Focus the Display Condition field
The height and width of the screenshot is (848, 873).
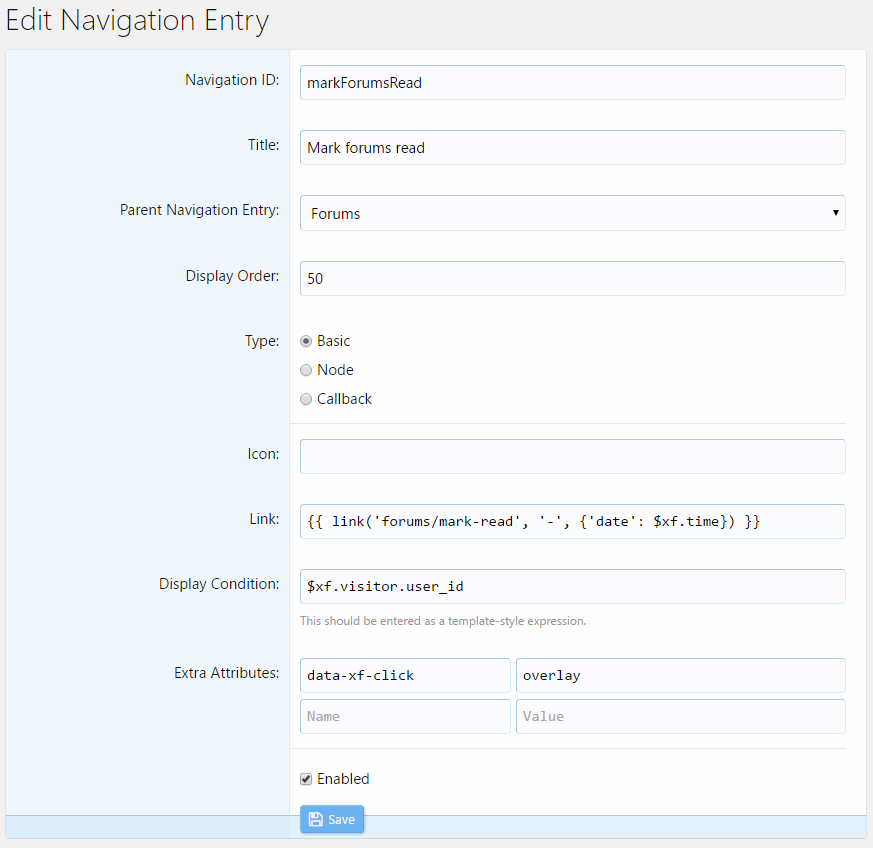click(572, 586)
